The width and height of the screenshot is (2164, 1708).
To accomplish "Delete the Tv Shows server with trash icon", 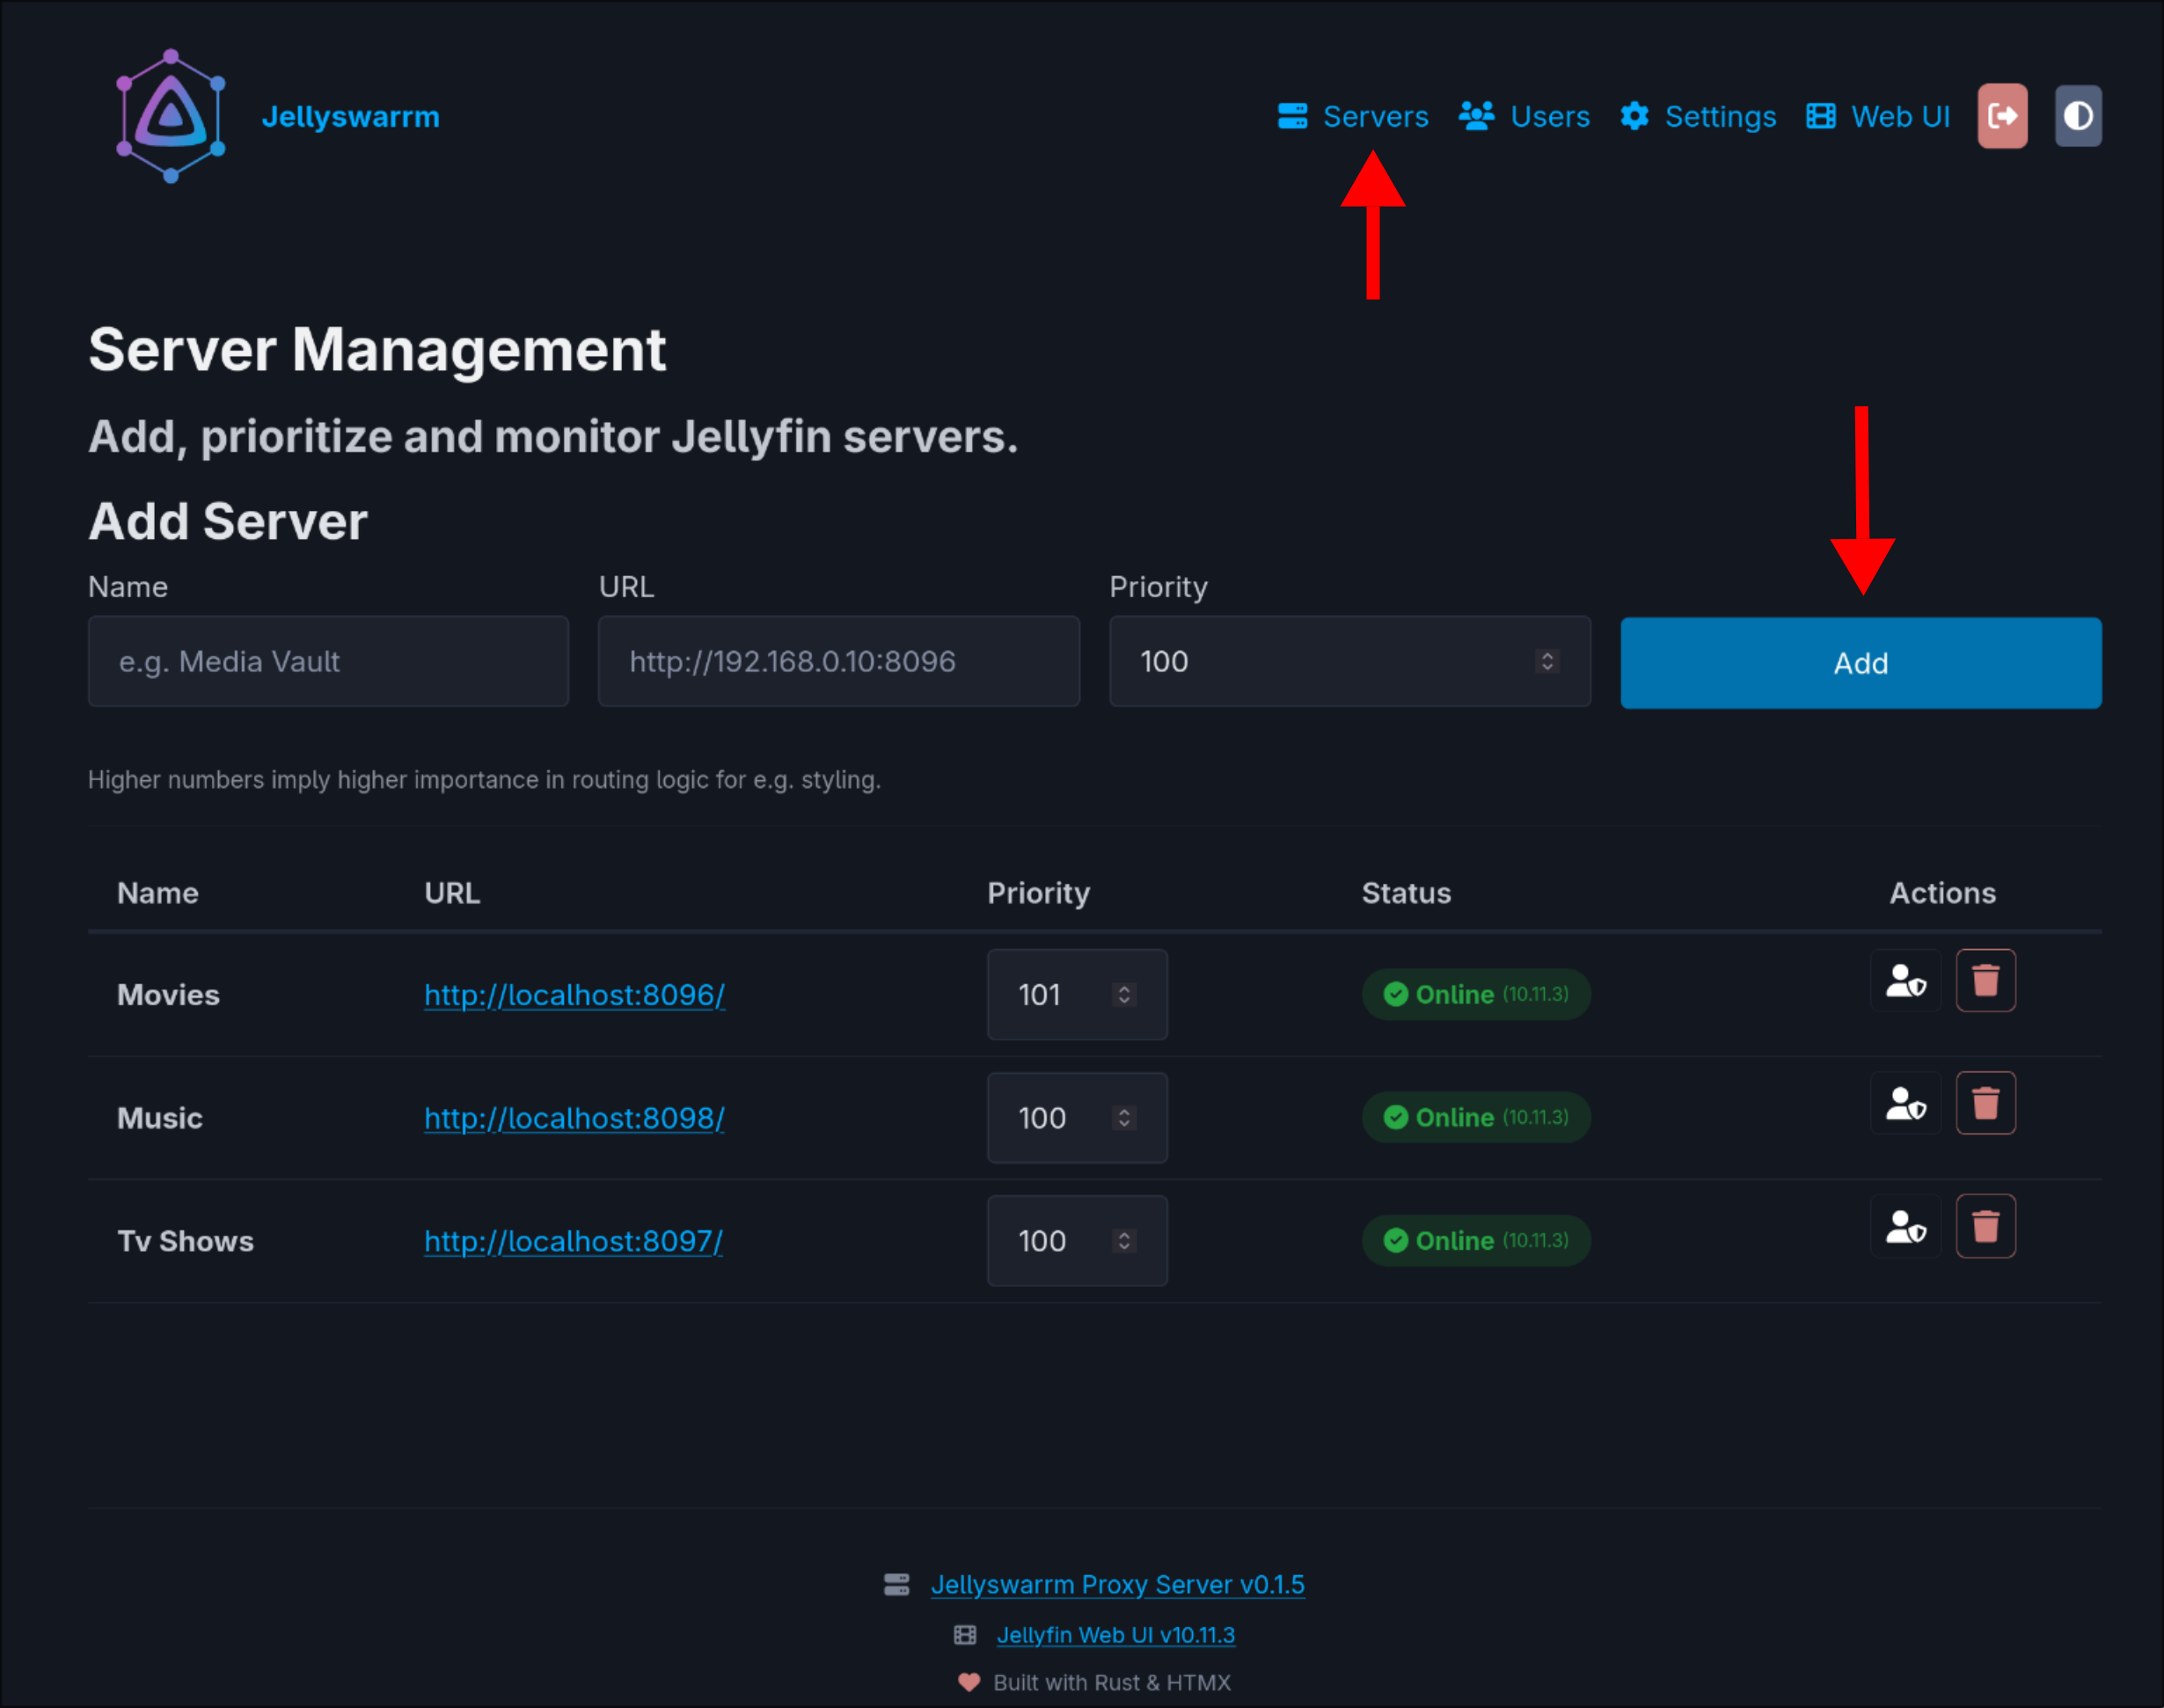I will [1985, 1227].
